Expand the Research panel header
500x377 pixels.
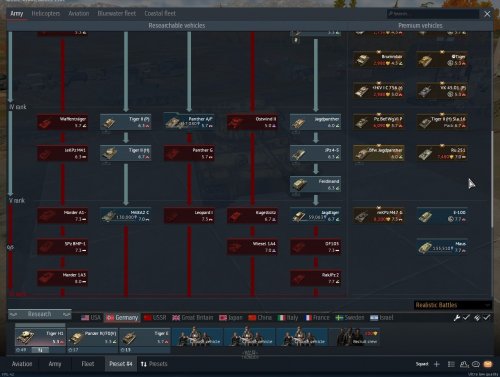(40, 314)
